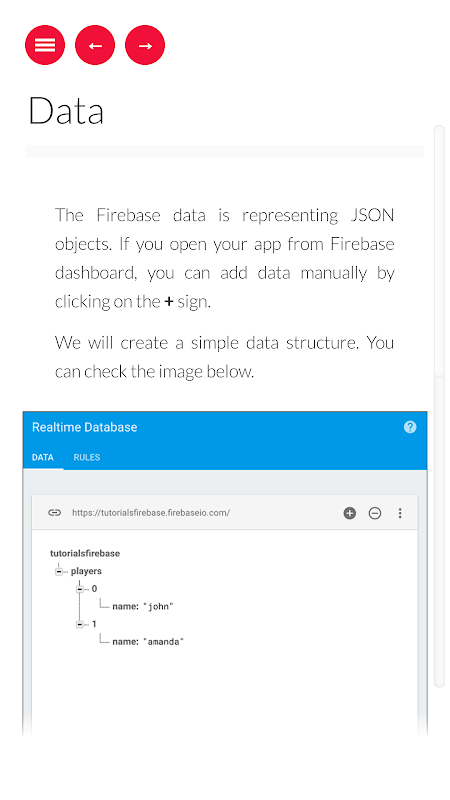Click the Data page heading
This screenshot has width=450, height=800.
66,110
